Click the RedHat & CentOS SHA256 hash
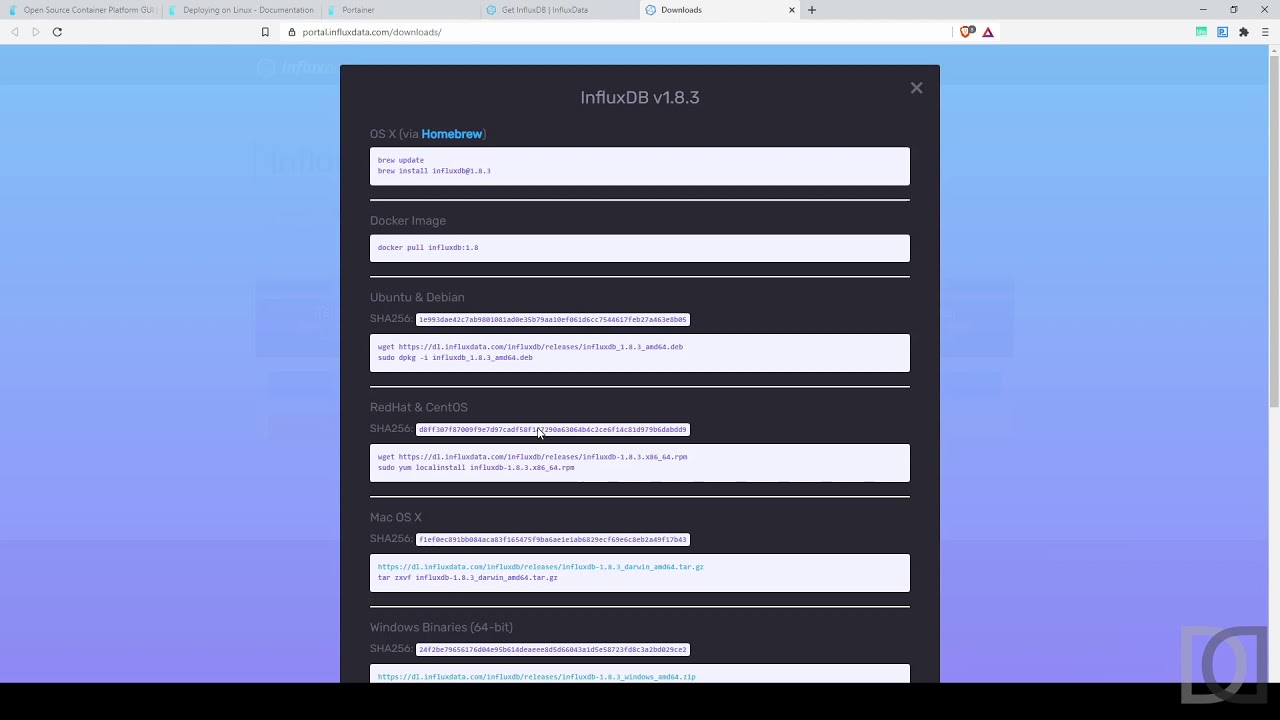The image size is (1280, 720). pos(553,430)
